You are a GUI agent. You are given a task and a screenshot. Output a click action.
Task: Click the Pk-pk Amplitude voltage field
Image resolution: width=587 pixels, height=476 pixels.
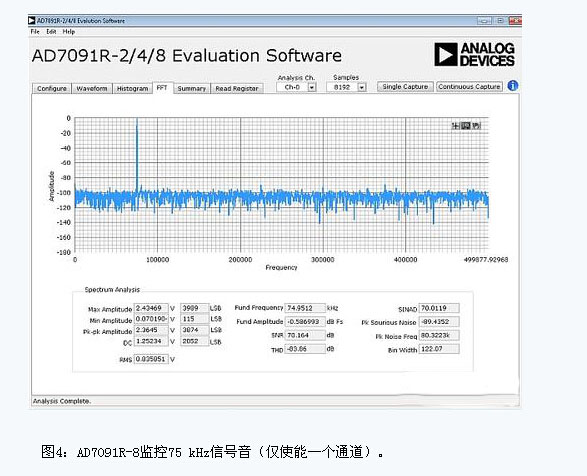click(x=151, y=330)
